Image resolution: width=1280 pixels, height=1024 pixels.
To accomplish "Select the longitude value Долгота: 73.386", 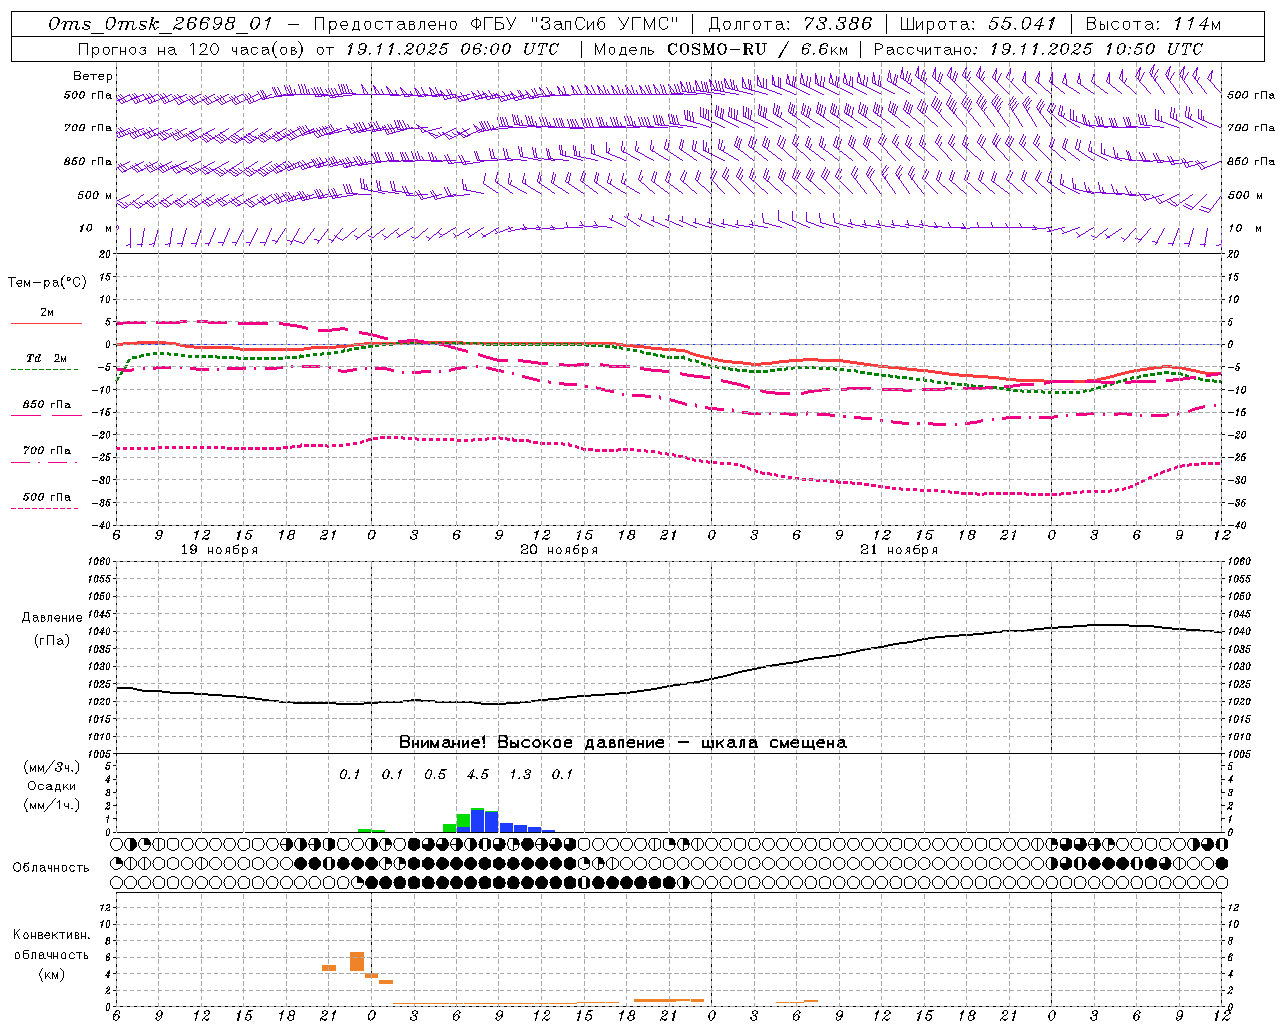I will (789, 25).
